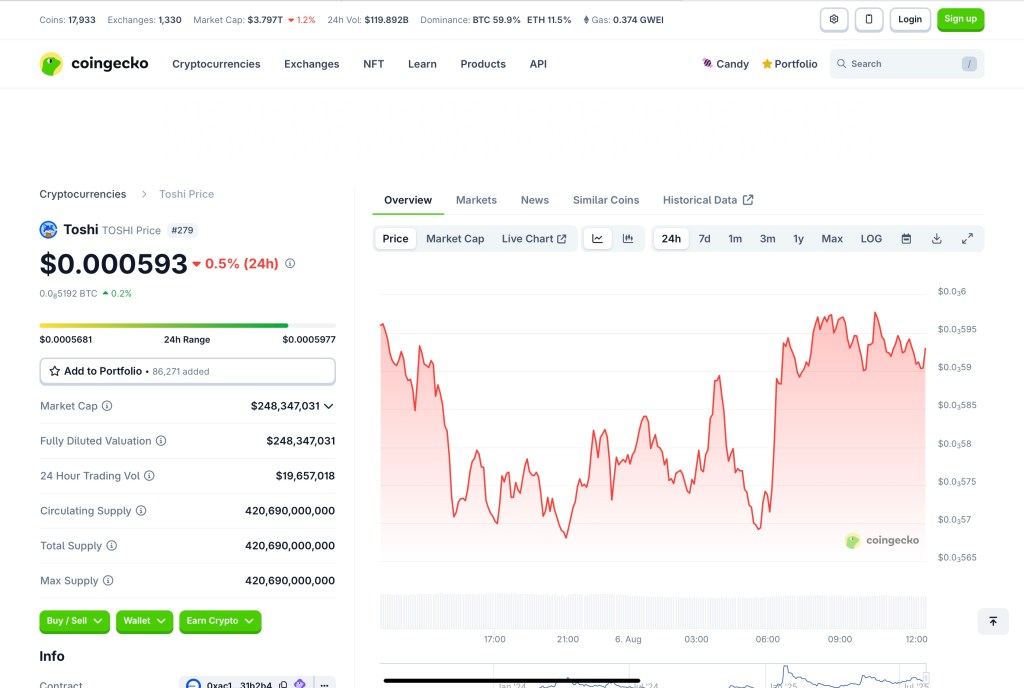Switch chart to Market Cap view
The height and width of the screenshot is (688, 1024).
[455, 239]
